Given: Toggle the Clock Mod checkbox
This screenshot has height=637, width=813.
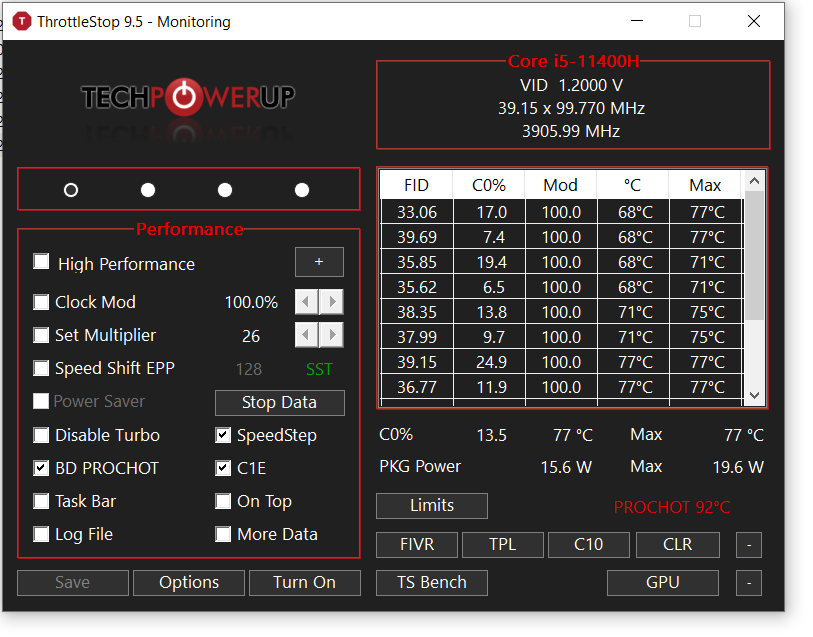Looking at the screenshot, I should (x=41, y=302).
